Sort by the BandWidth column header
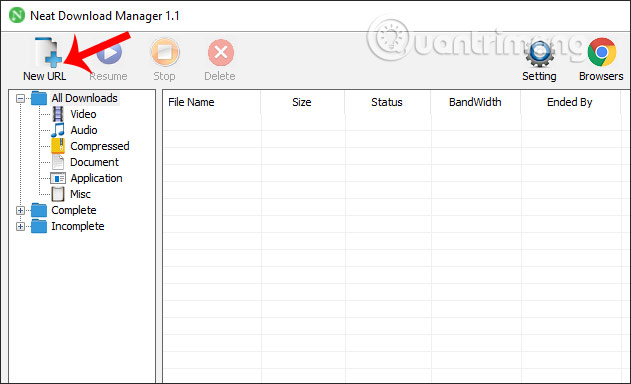631x384 pixels. [x=475, y=102]
